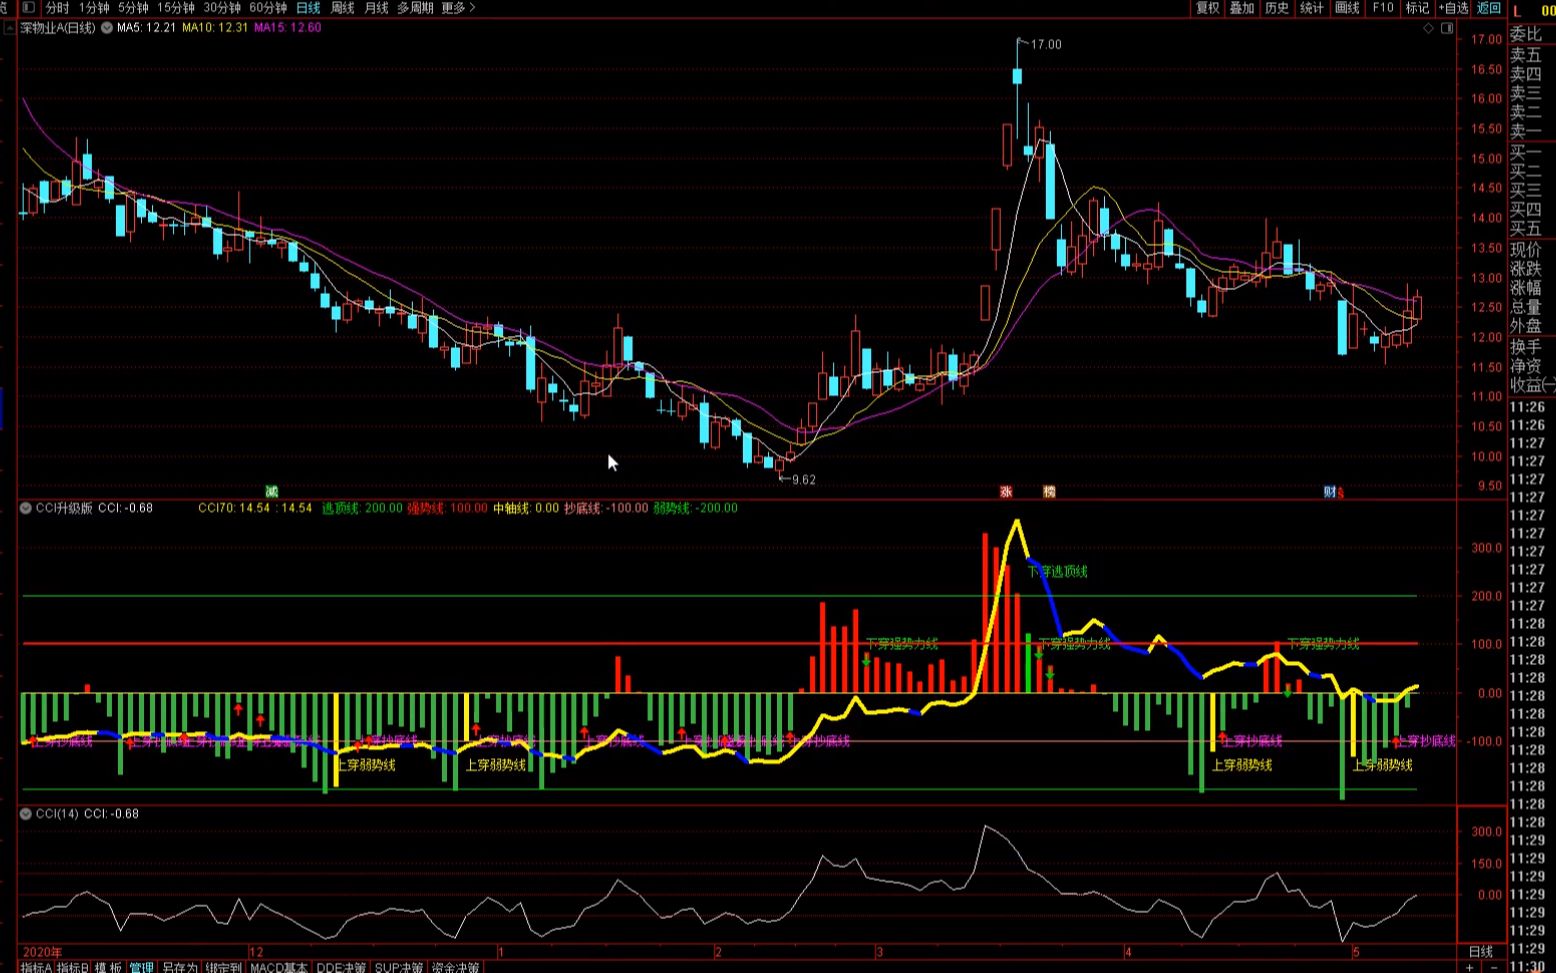
Task: Click the 卖五 row in the right panel
Action: click(1527, 55)
